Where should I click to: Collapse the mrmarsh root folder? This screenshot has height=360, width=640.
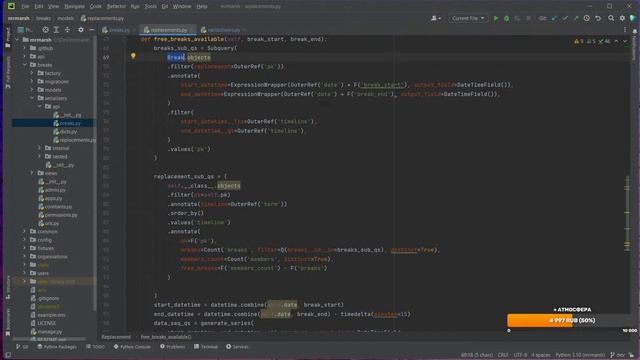(17, 40)
